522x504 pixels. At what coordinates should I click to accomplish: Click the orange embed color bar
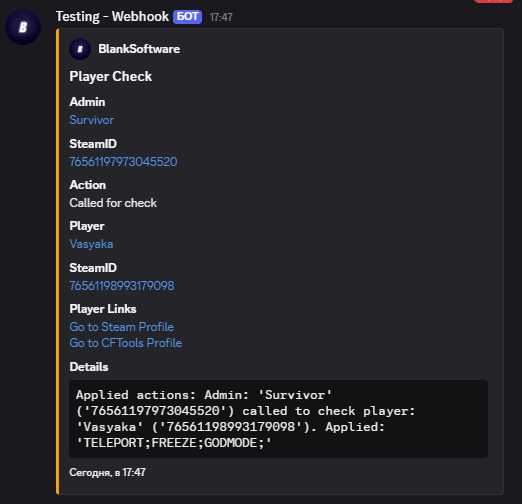pyautogui.click(x=58, y=261)
